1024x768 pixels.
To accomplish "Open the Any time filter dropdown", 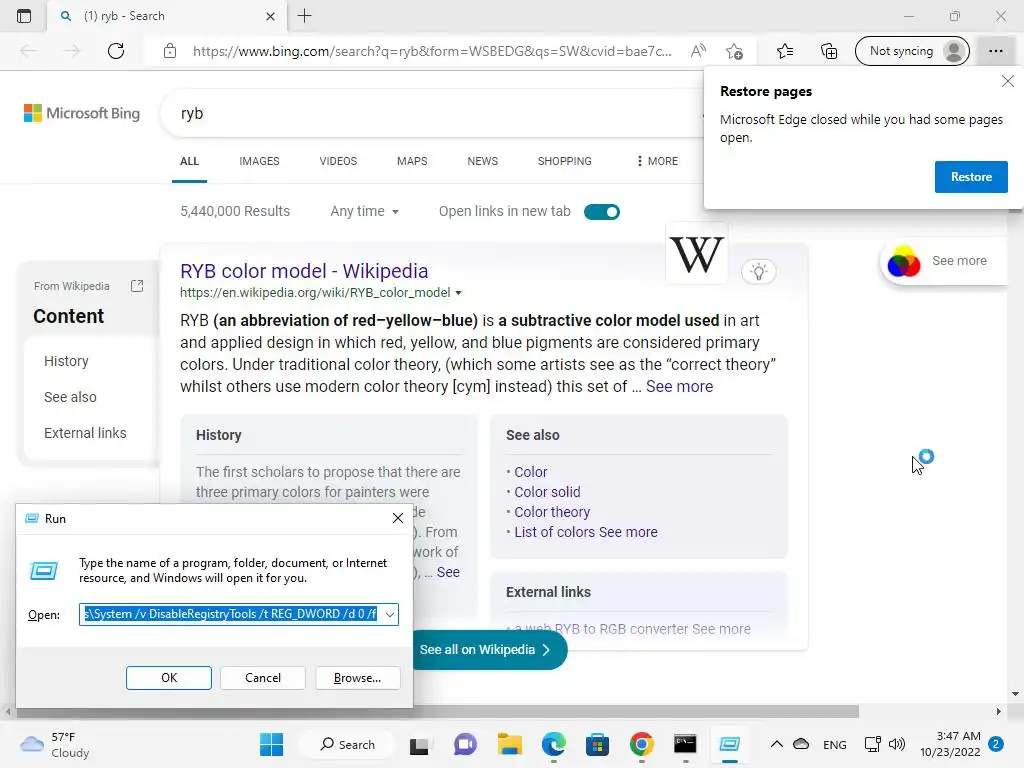I will [x=364, y=212].
